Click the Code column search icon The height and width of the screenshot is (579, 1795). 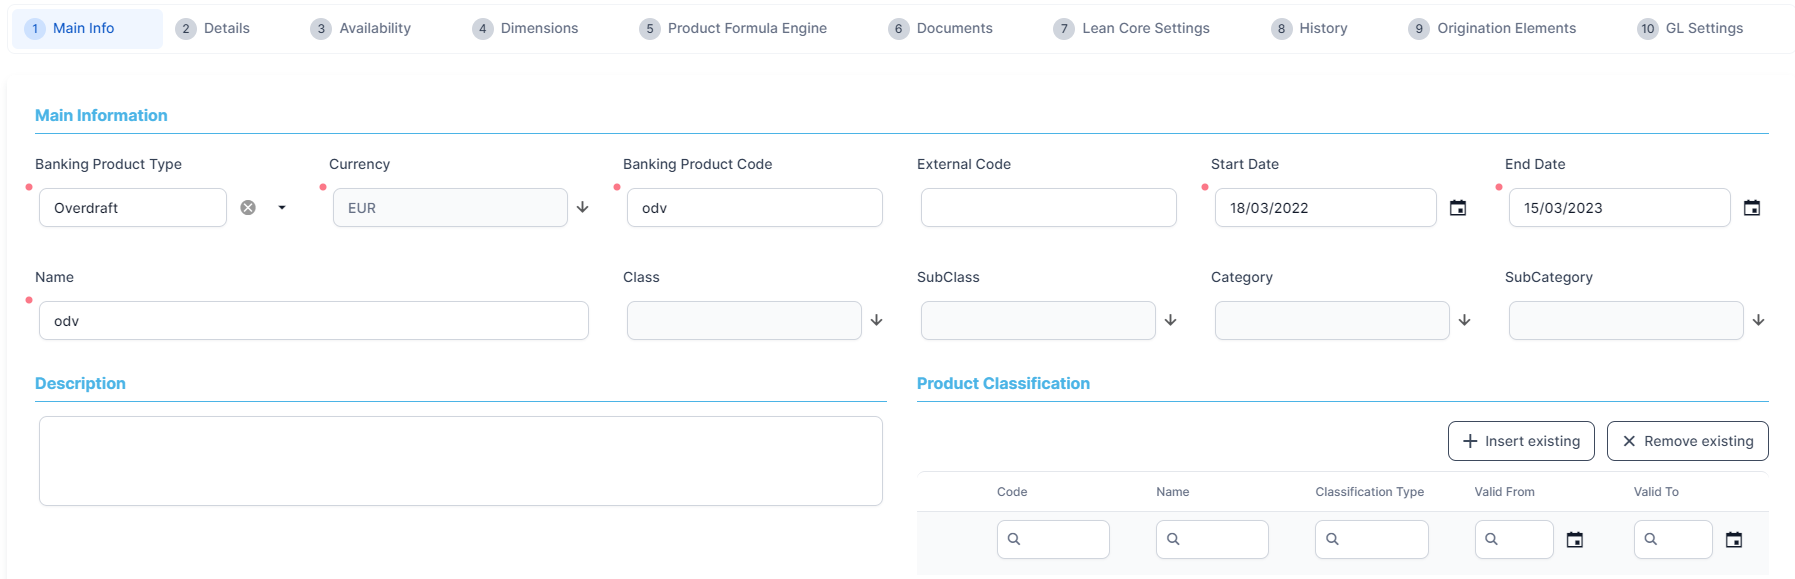point(1014,539)
